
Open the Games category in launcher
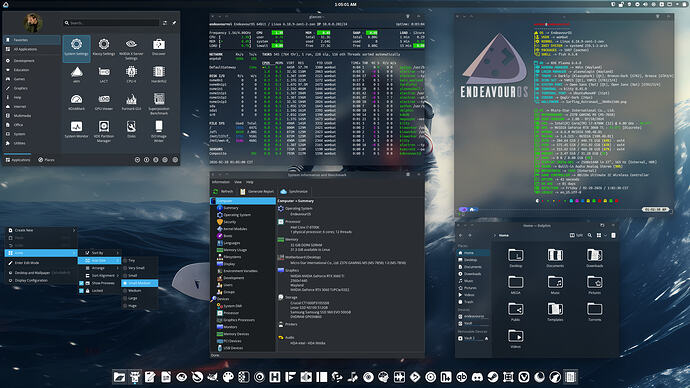(32, 79)
